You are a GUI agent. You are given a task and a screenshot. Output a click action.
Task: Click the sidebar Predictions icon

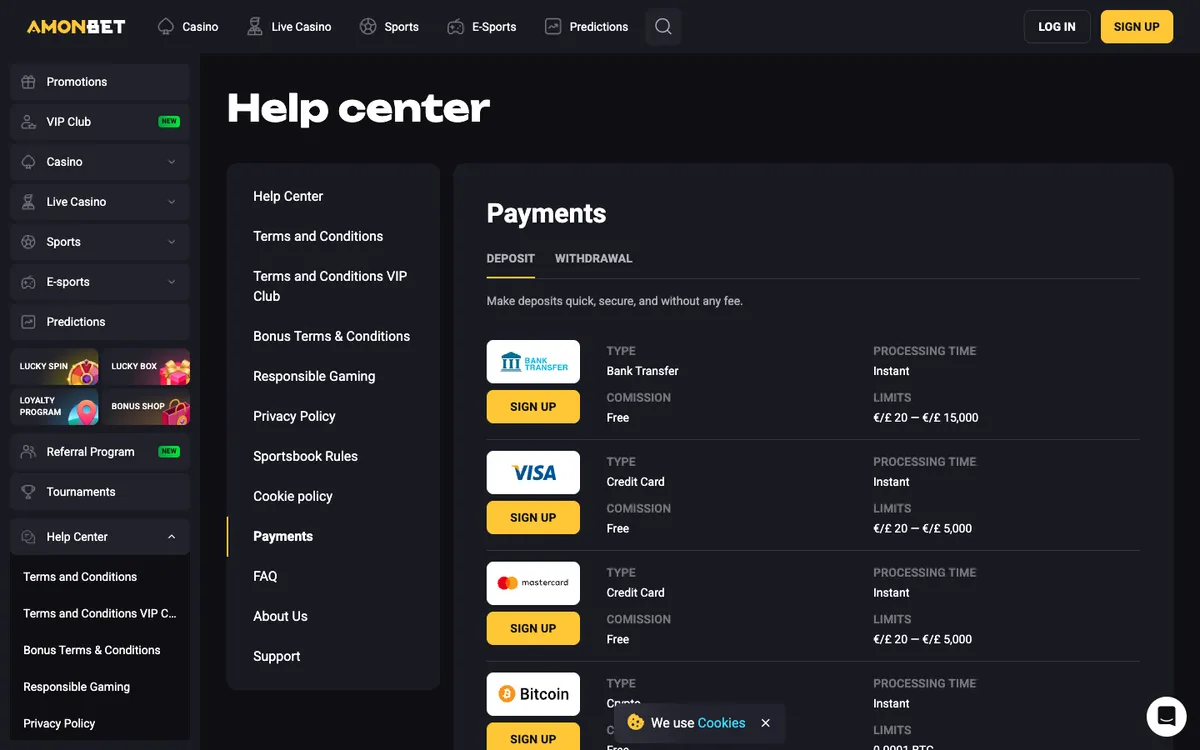point(28,322)
